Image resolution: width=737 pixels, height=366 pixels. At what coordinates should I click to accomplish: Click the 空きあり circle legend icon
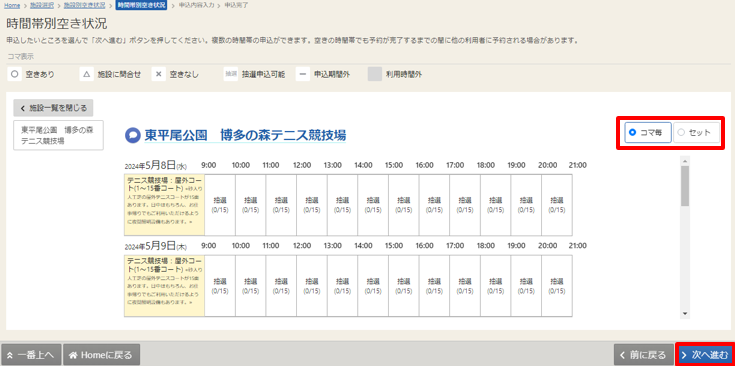coord(15,74)
